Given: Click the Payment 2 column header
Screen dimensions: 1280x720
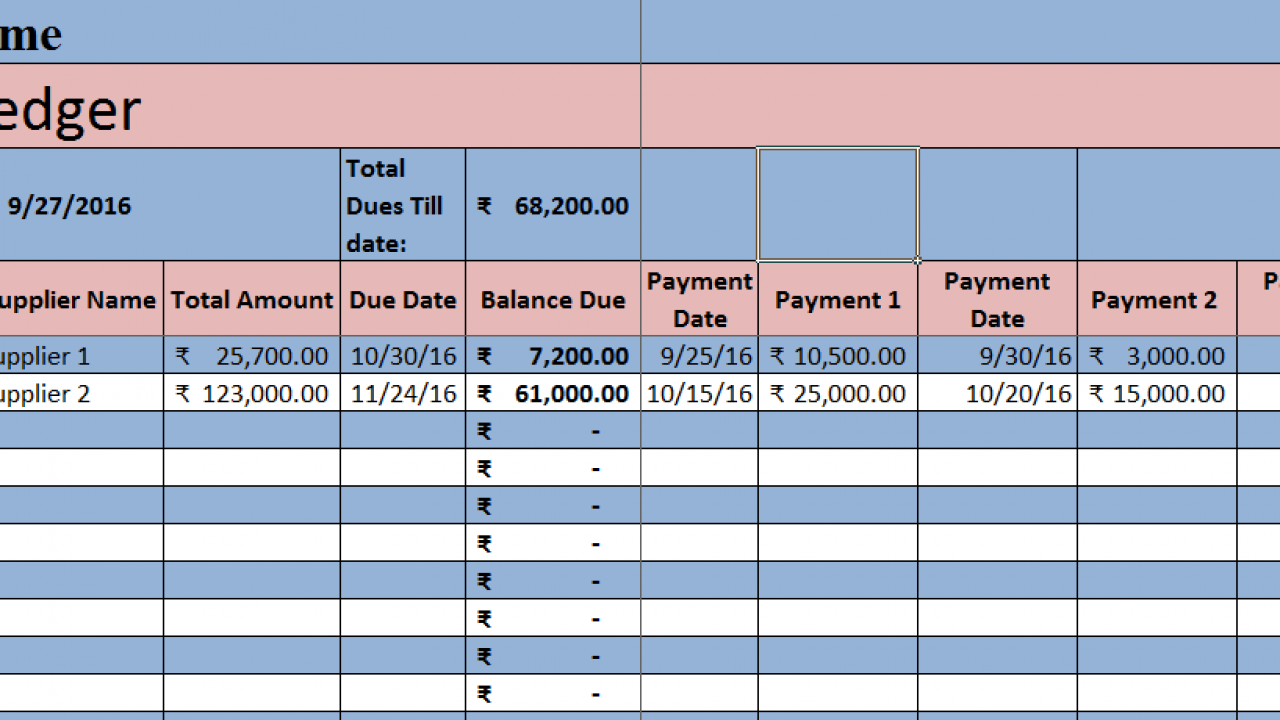Looking at the screenshot, I should 1157,299.
